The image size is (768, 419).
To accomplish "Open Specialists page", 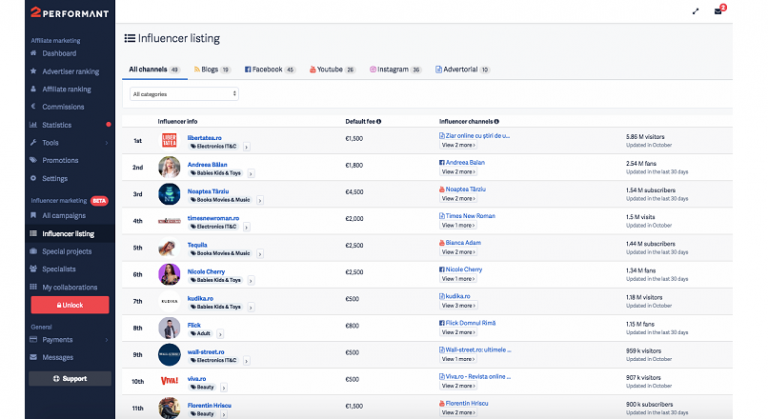I will (59, 269).
